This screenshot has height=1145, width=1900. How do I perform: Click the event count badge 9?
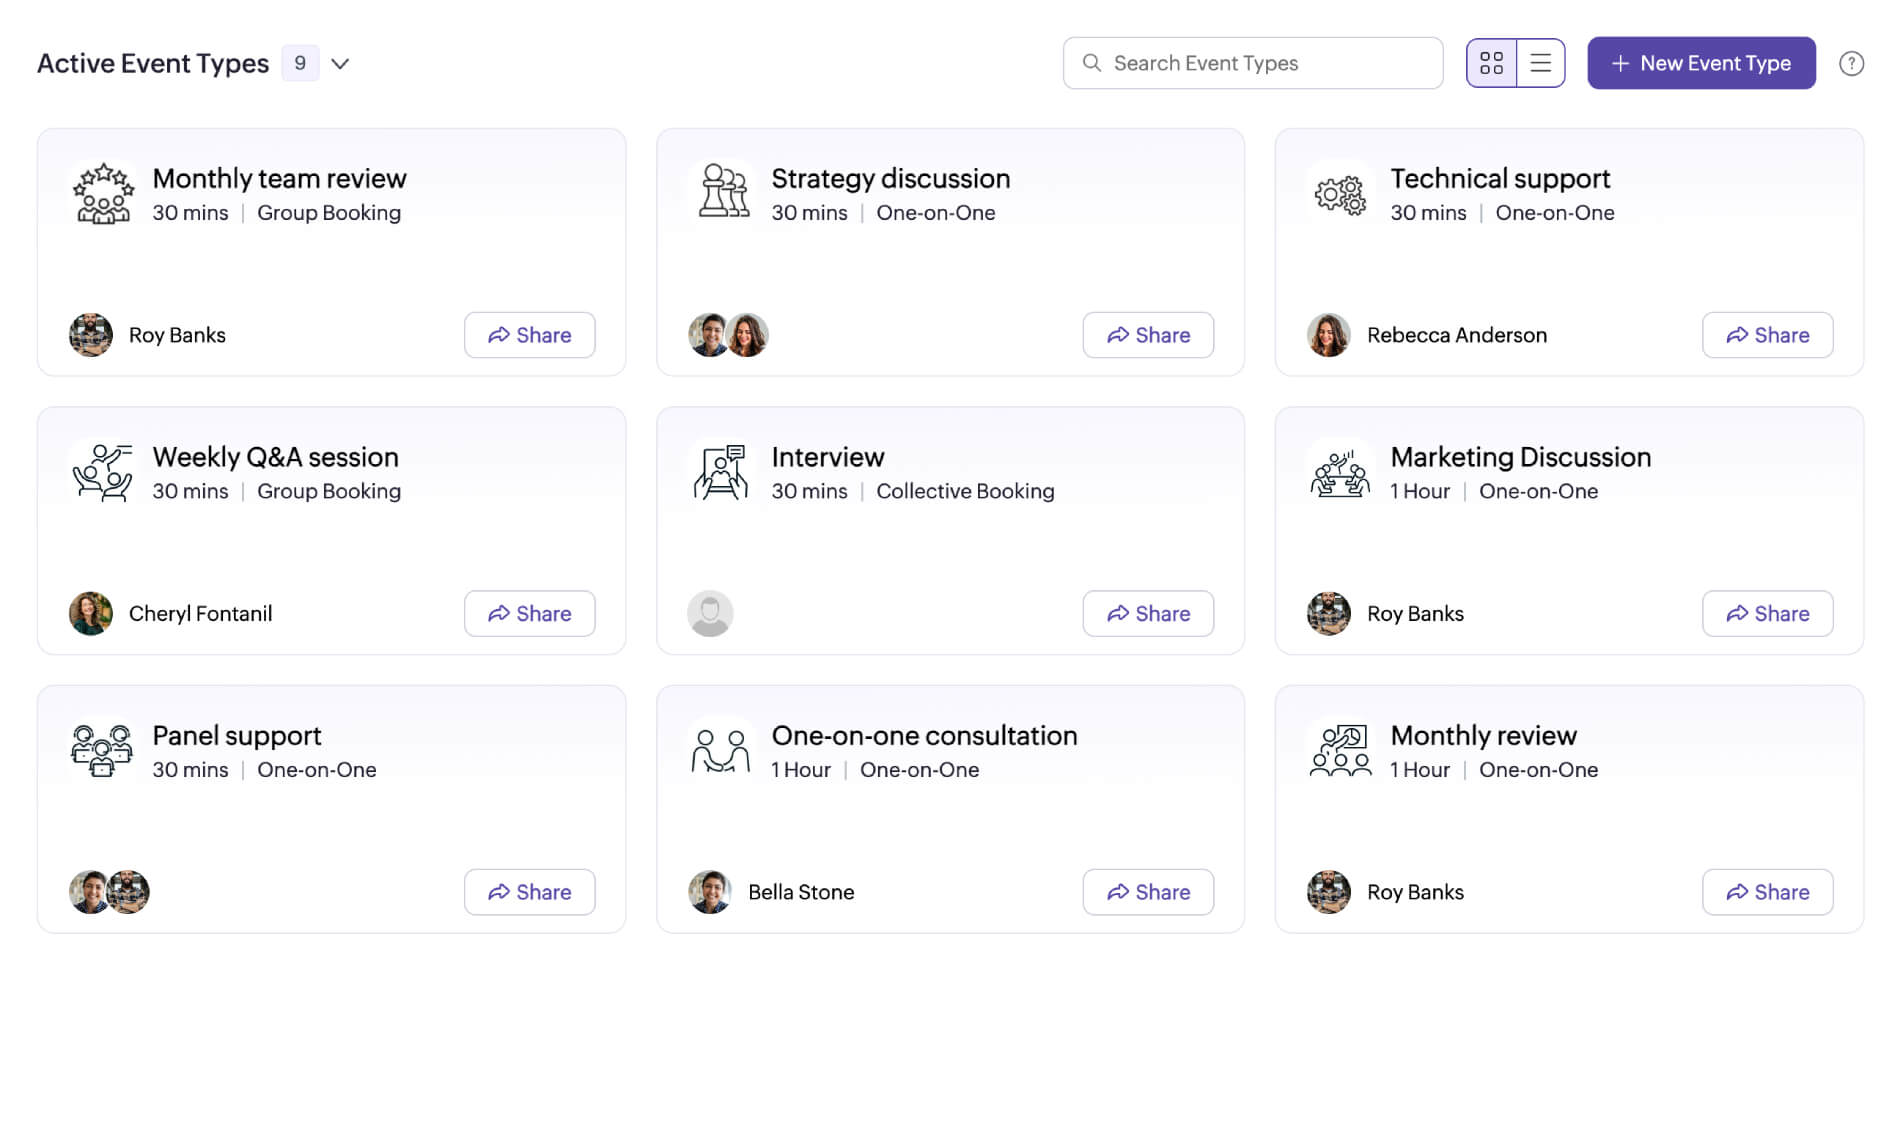pyautogui.click(x=300, y=63)
